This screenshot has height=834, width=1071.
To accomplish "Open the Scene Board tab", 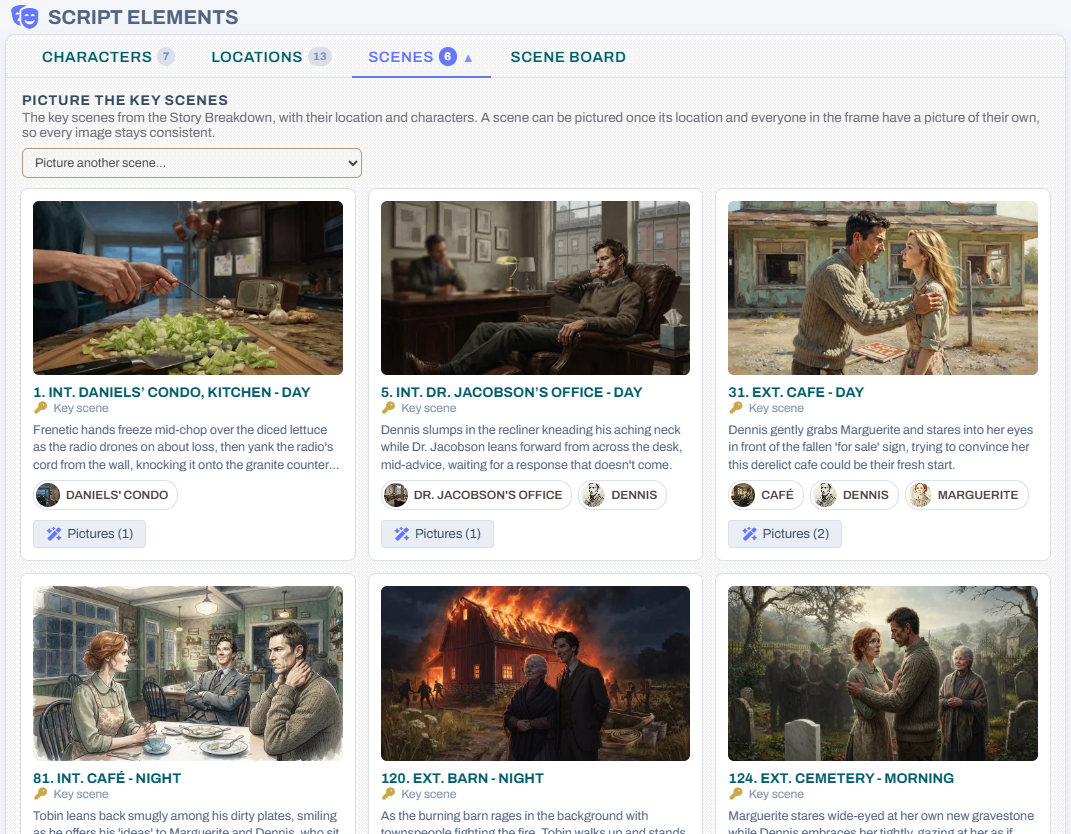I will [568, 57].
